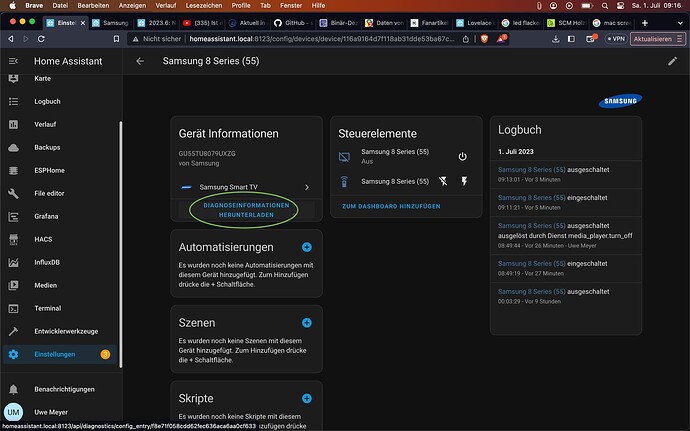Screen dimensions: 690x431
Task: Open macOS Control Center
Action: point(620,5)
